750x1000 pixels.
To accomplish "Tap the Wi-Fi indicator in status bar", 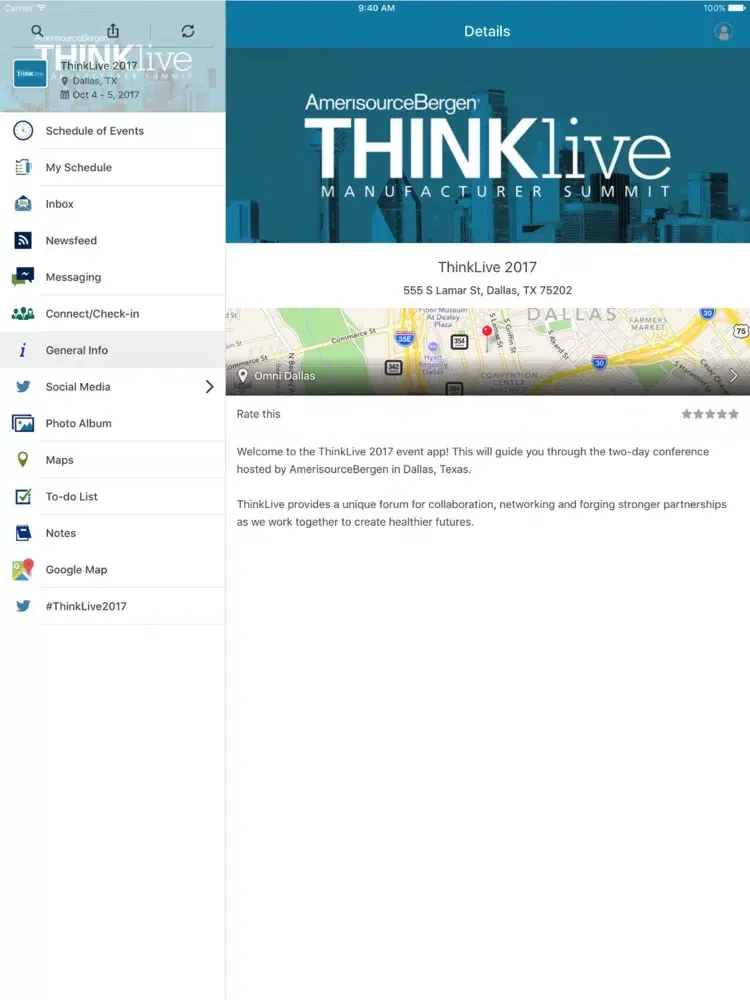I will [x=41, y=8].
